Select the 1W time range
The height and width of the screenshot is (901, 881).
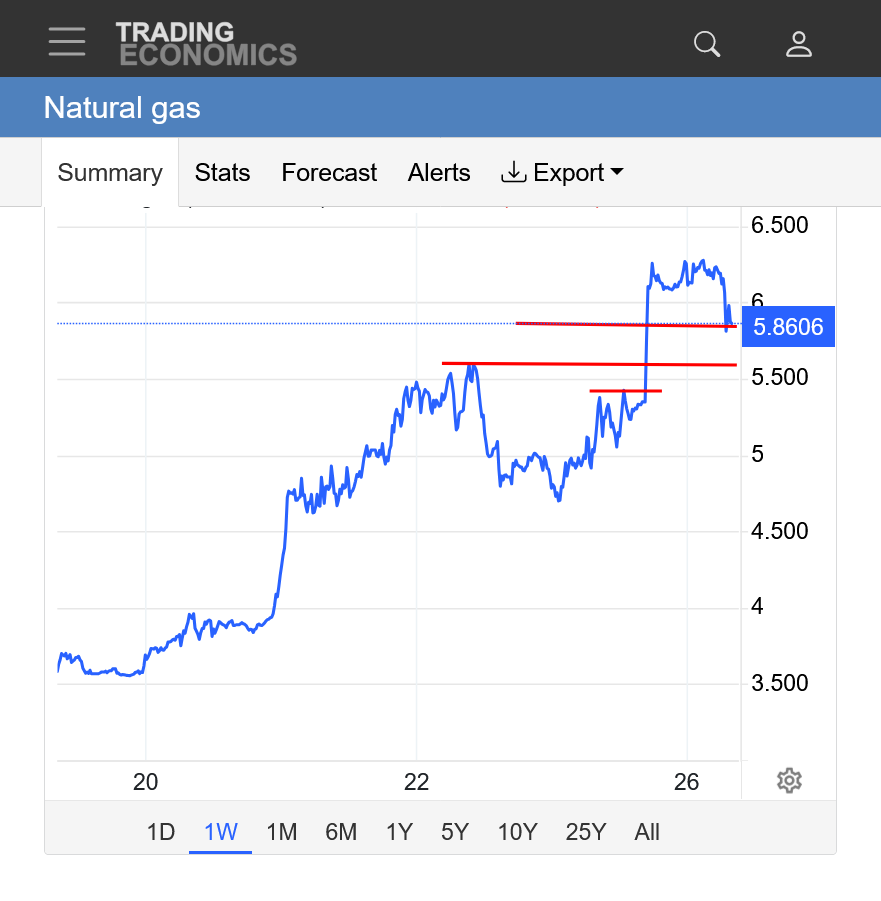point(220,832)
